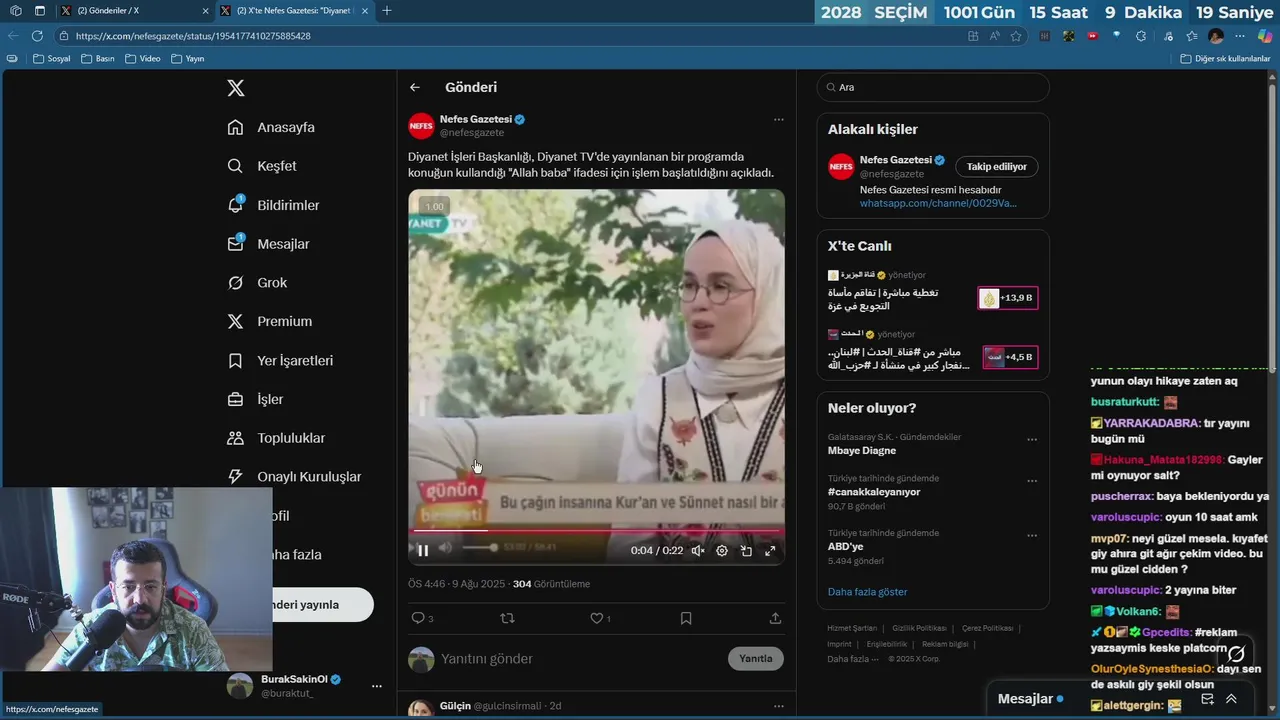
Task: Expand the Mesajlar drawer arrows
Action: coord(1231,699)
